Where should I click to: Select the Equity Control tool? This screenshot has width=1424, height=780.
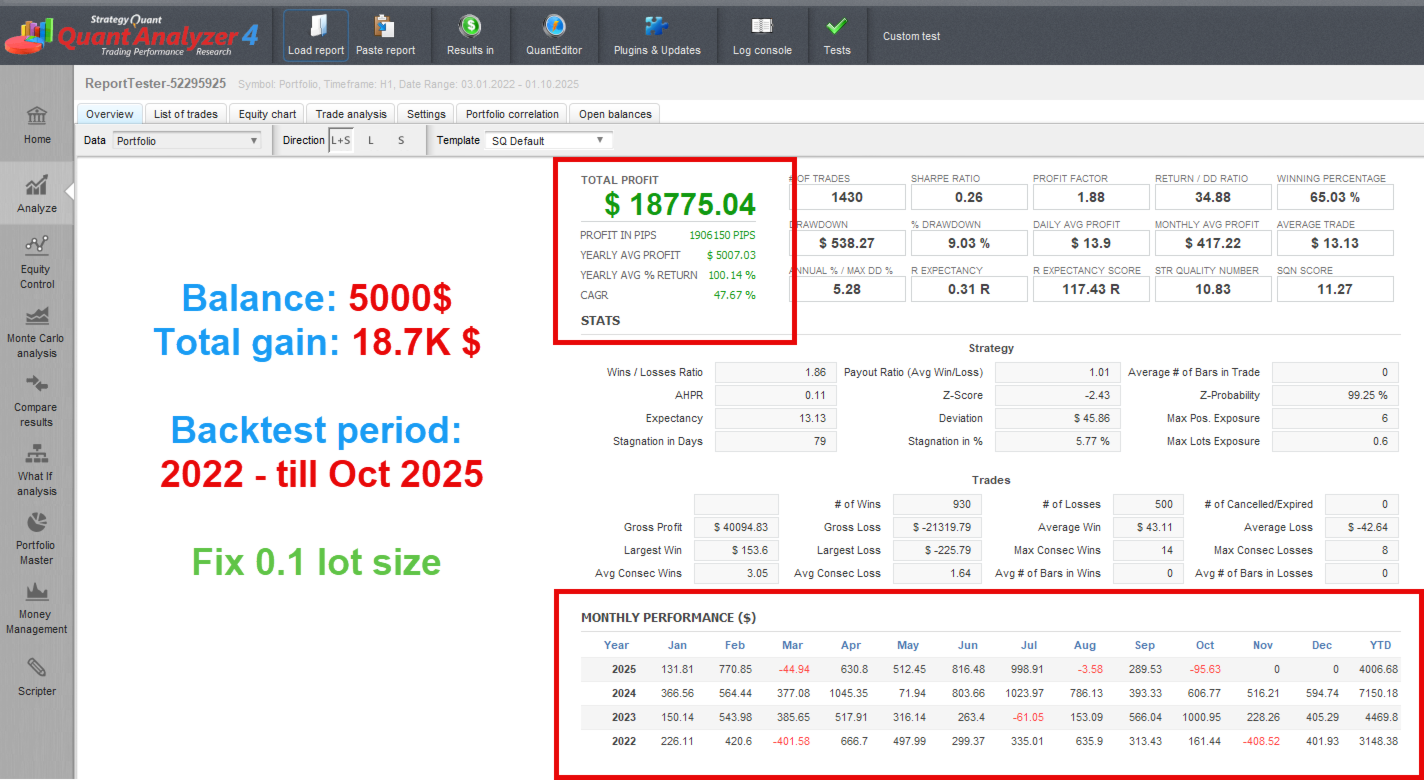(x=36, y=261)
